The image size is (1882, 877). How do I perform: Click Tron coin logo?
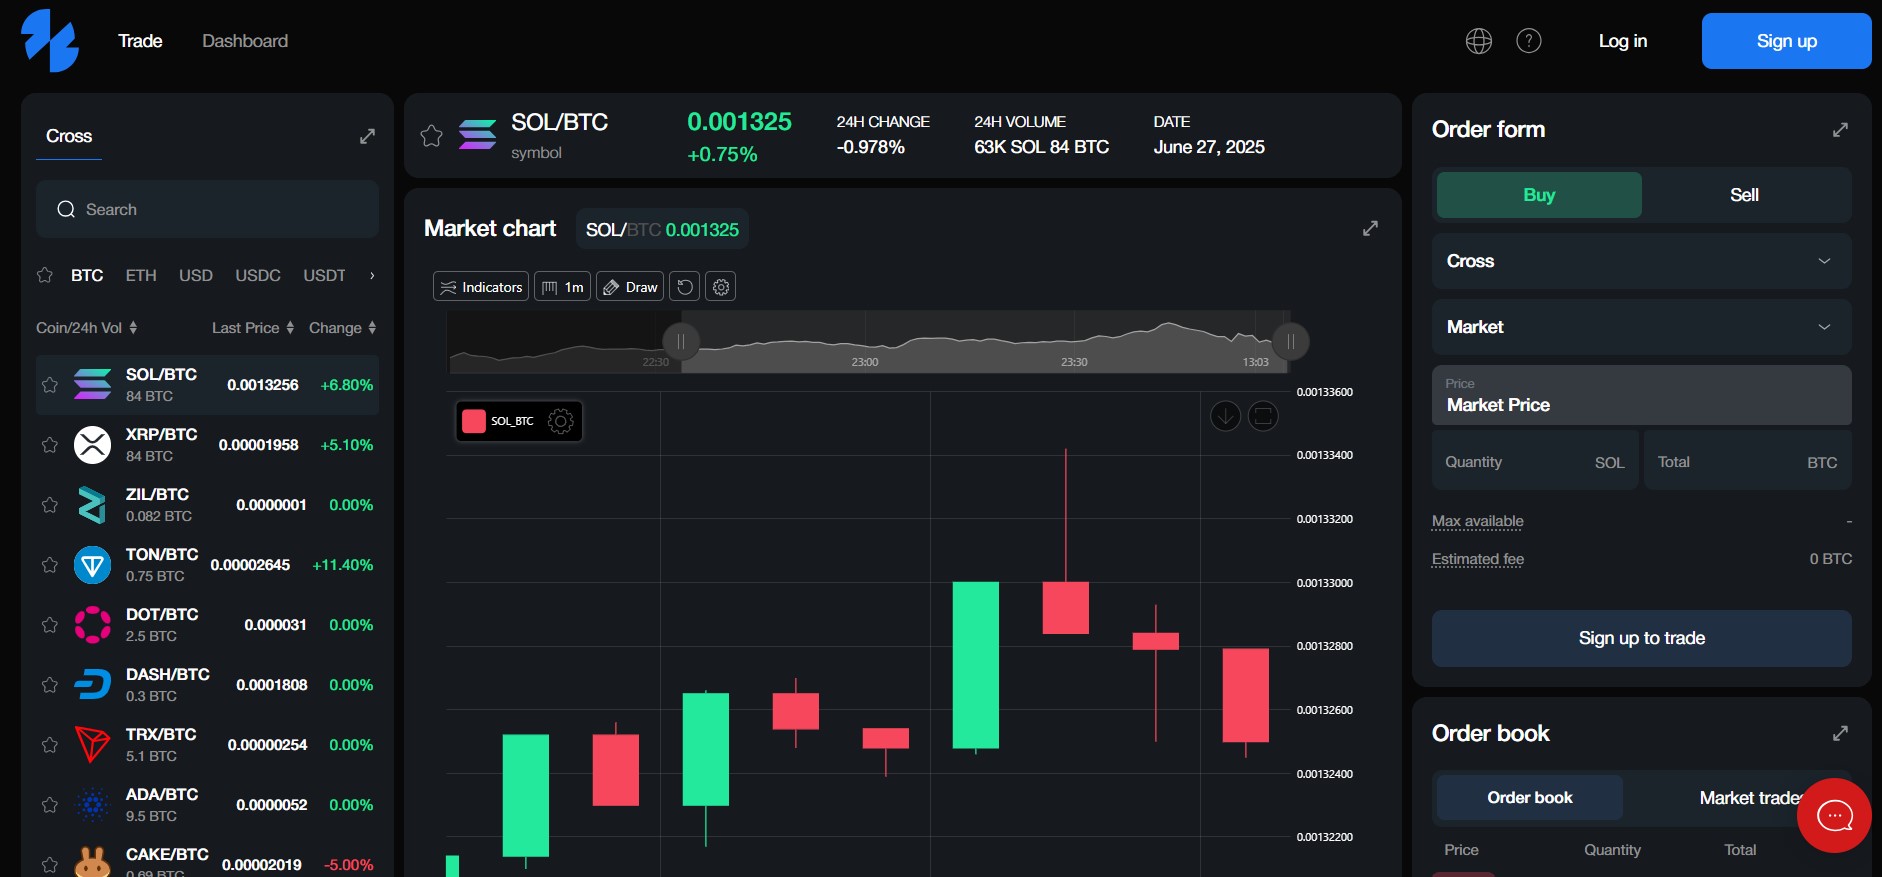click(x=92, y=745)
